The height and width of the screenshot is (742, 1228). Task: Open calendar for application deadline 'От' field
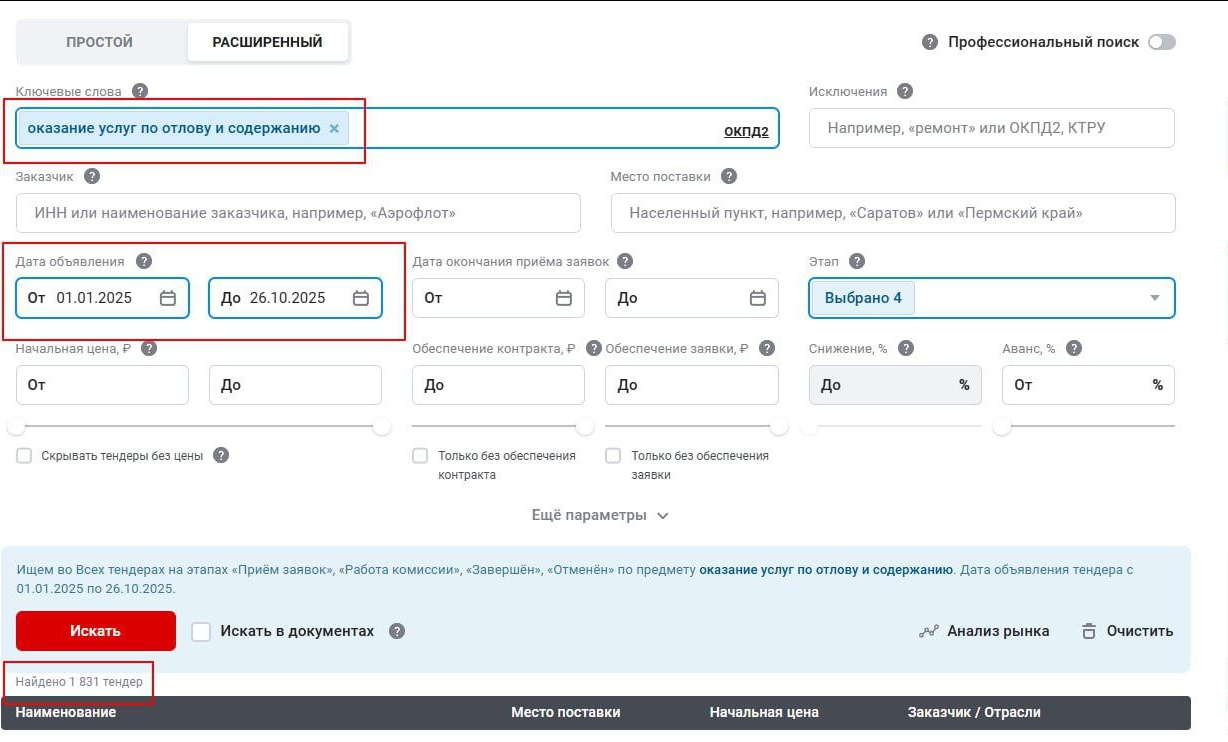[x=564, y=298]
